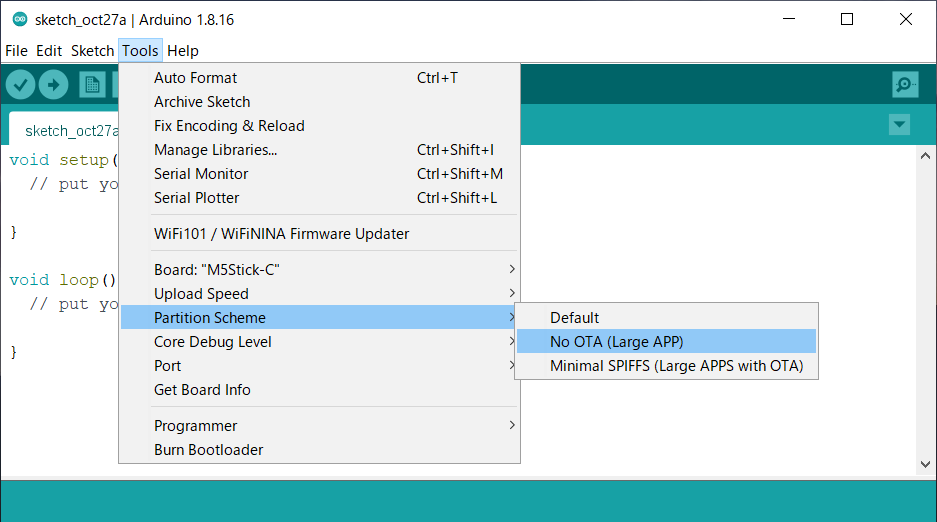Open the Help menu

pos(182,51)
